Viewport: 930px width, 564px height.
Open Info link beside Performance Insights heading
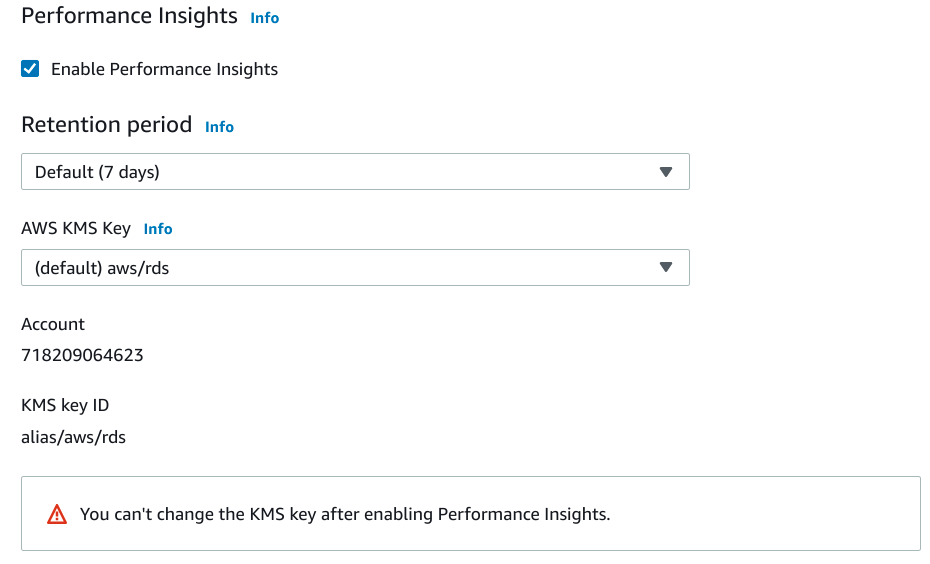click(x=265, y=18)
